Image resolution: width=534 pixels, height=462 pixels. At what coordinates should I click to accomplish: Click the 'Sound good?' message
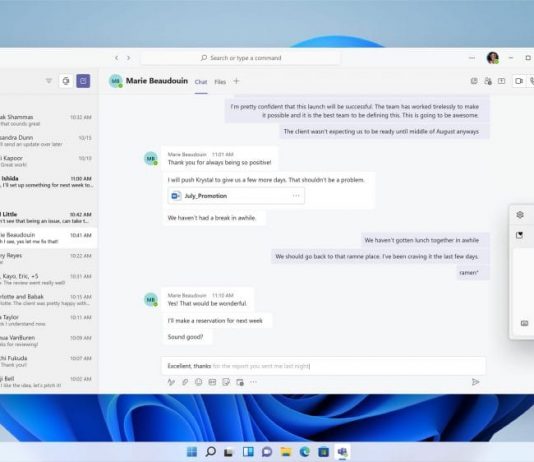click(x=186, y=337)
